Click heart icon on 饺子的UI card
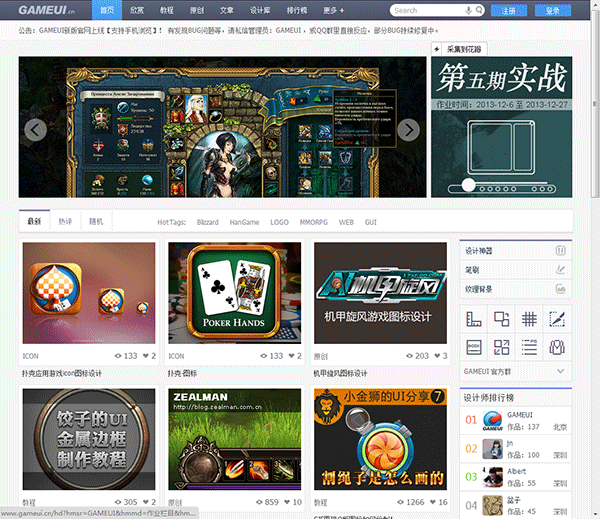Screen dimensions: 600x519 146,502
